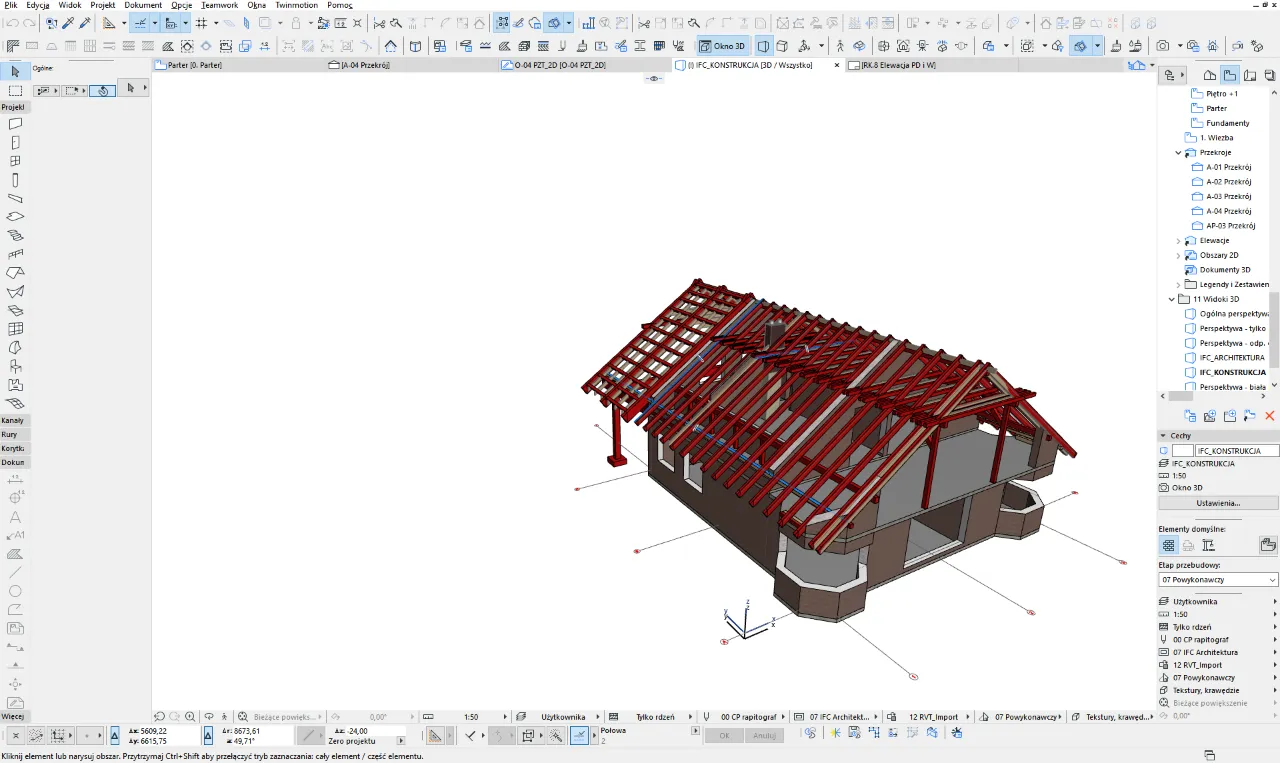
Task: Expand the Elewacje tree node
Action: tap(1179, 241)
